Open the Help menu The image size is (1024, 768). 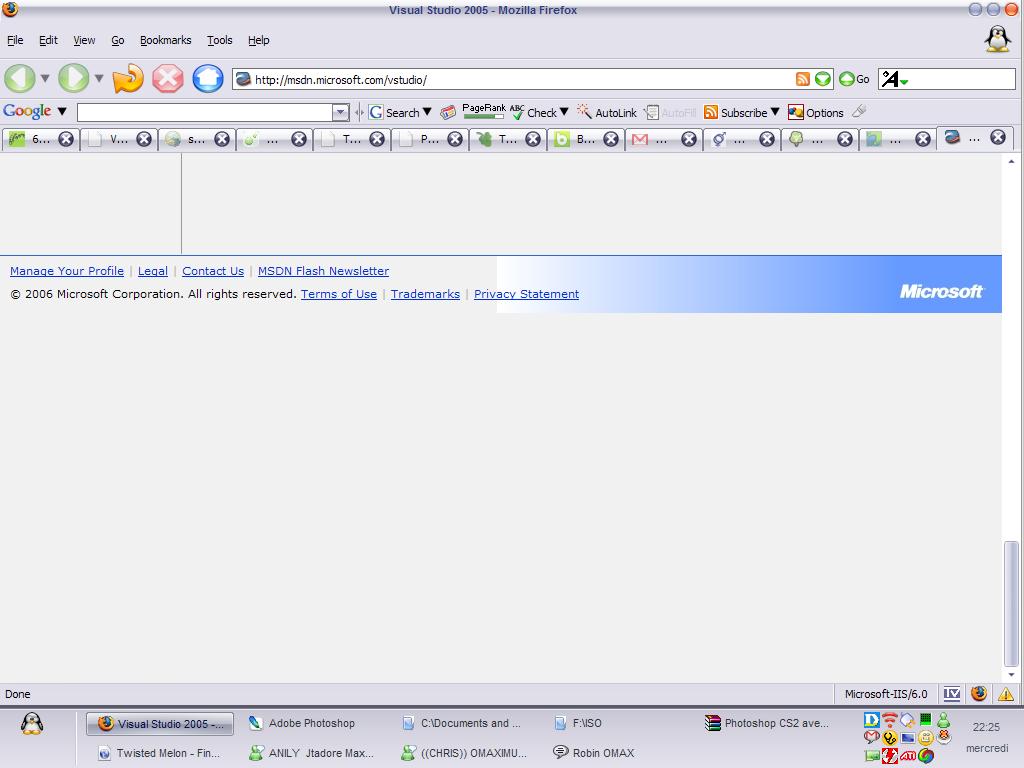tap(259, 40)
